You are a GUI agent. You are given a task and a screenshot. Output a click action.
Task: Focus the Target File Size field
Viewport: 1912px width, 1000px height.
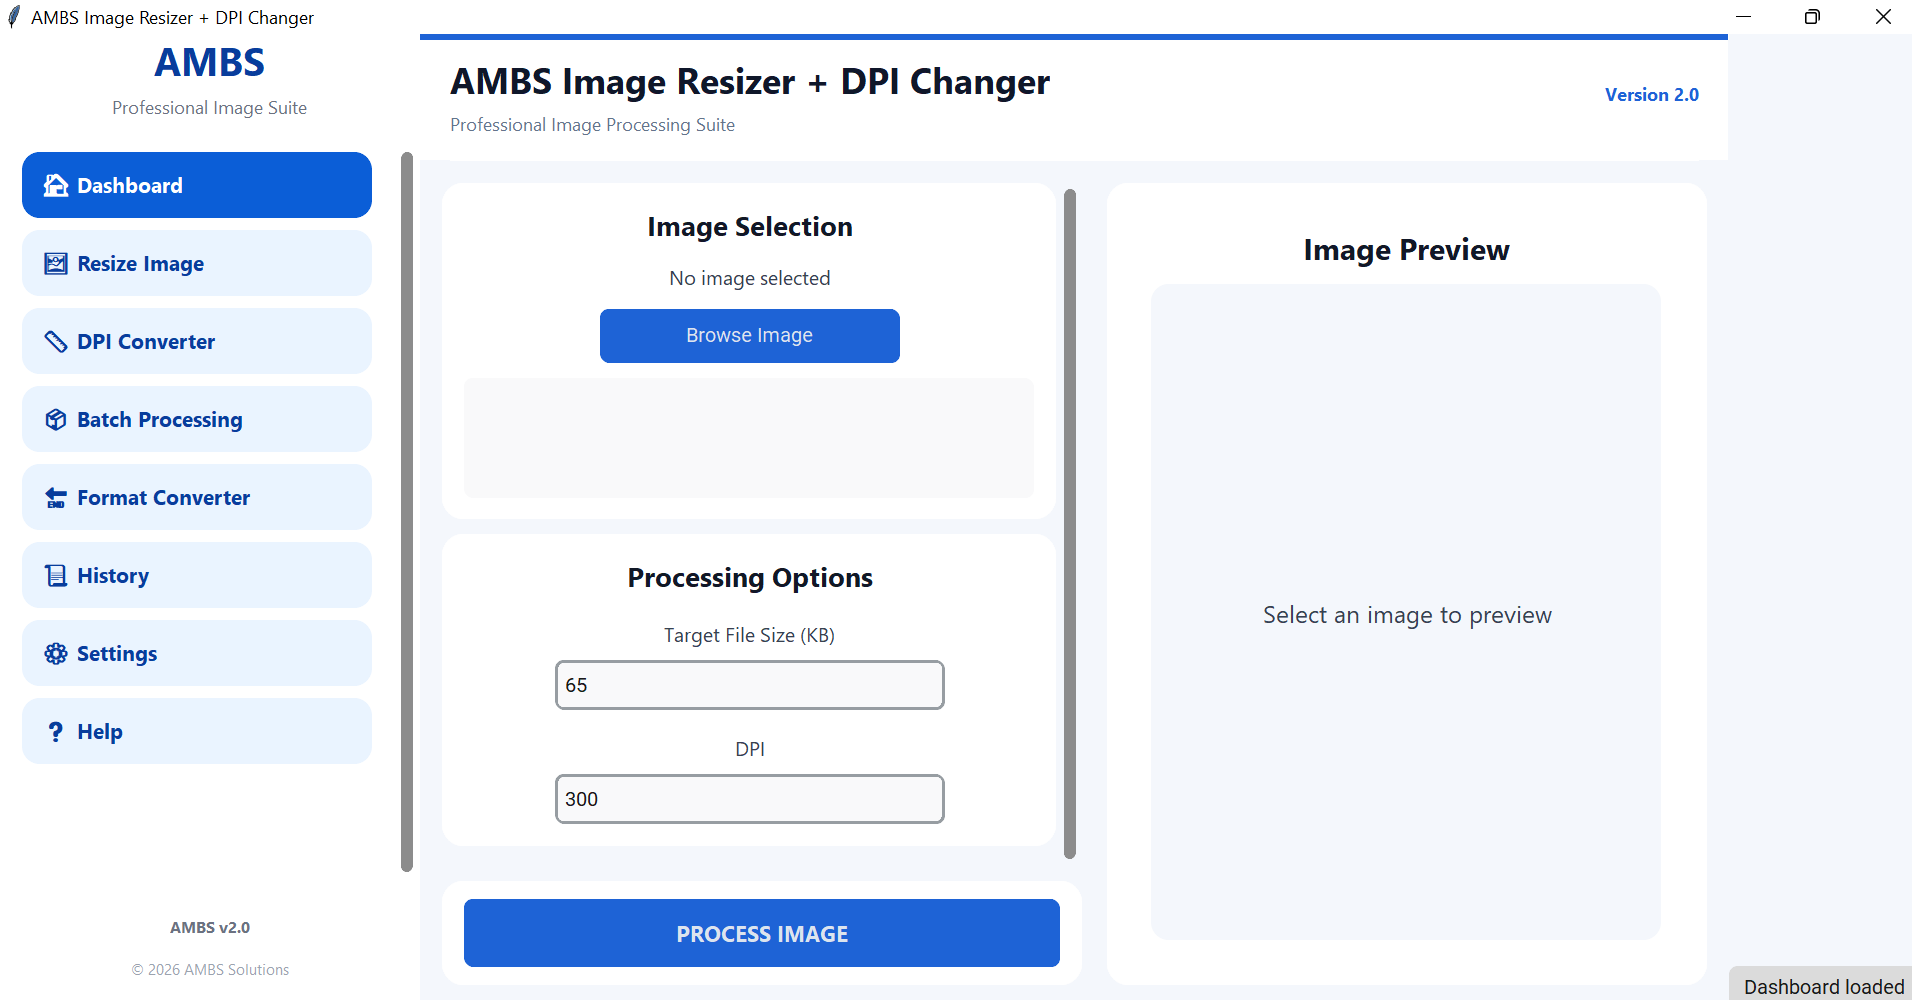tap(750, 685)
